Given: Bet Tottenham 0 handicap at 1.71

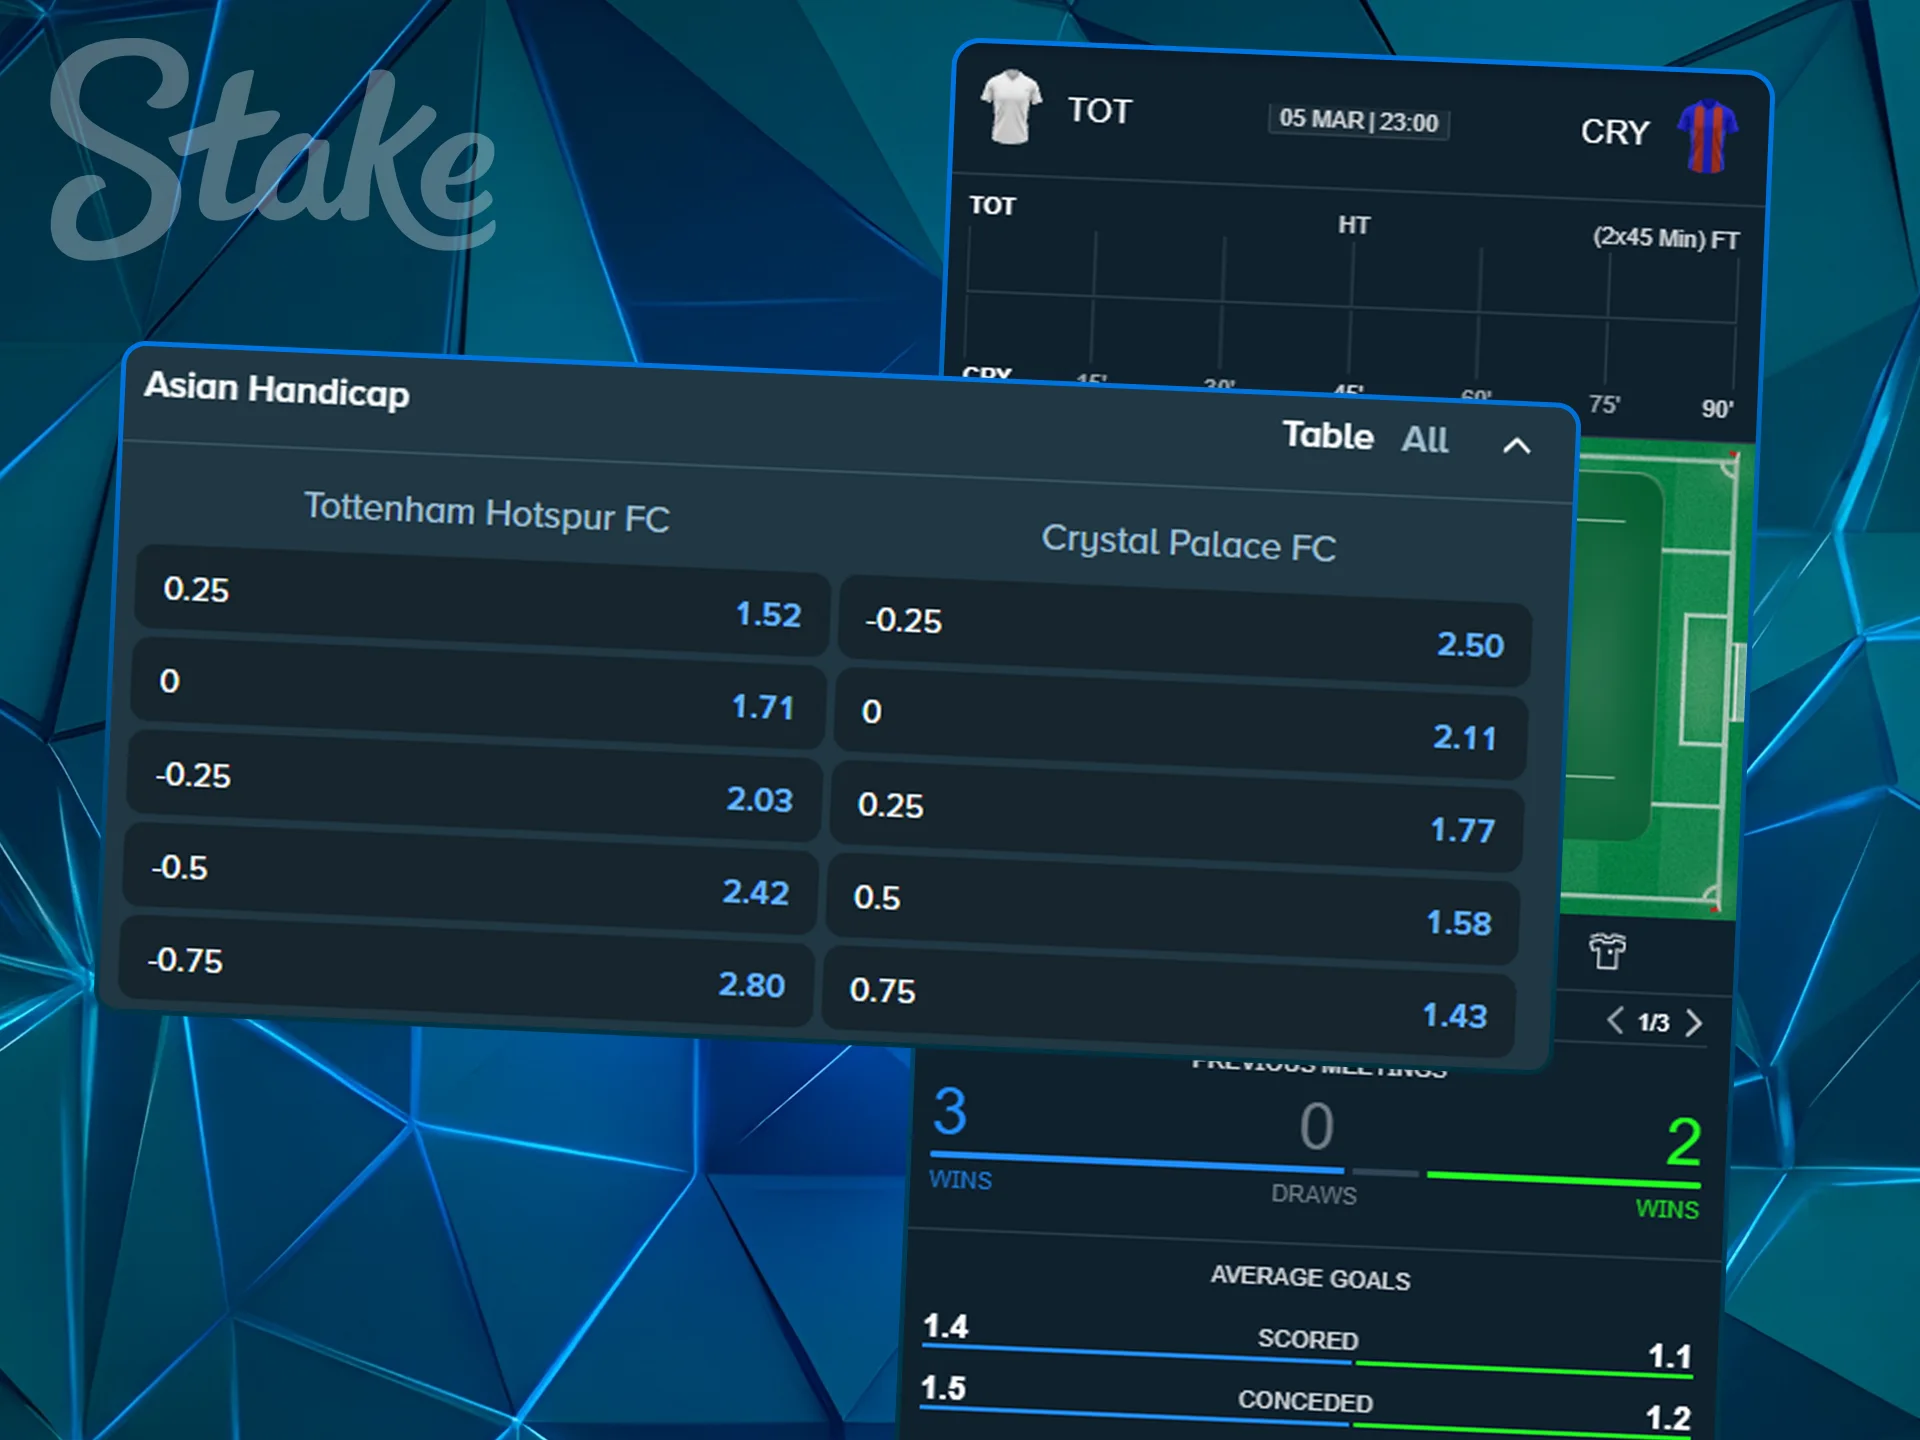Looking at the screenshot, I should [x=478, y=693].
